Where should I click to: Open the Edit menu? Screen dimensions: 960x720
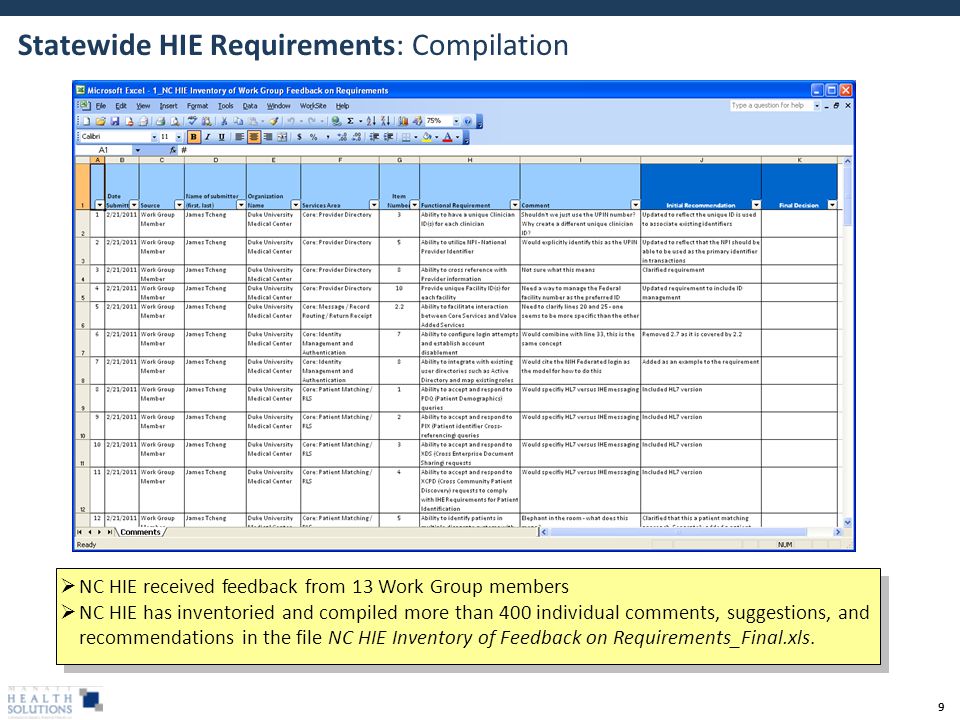[x=121, y=106]
